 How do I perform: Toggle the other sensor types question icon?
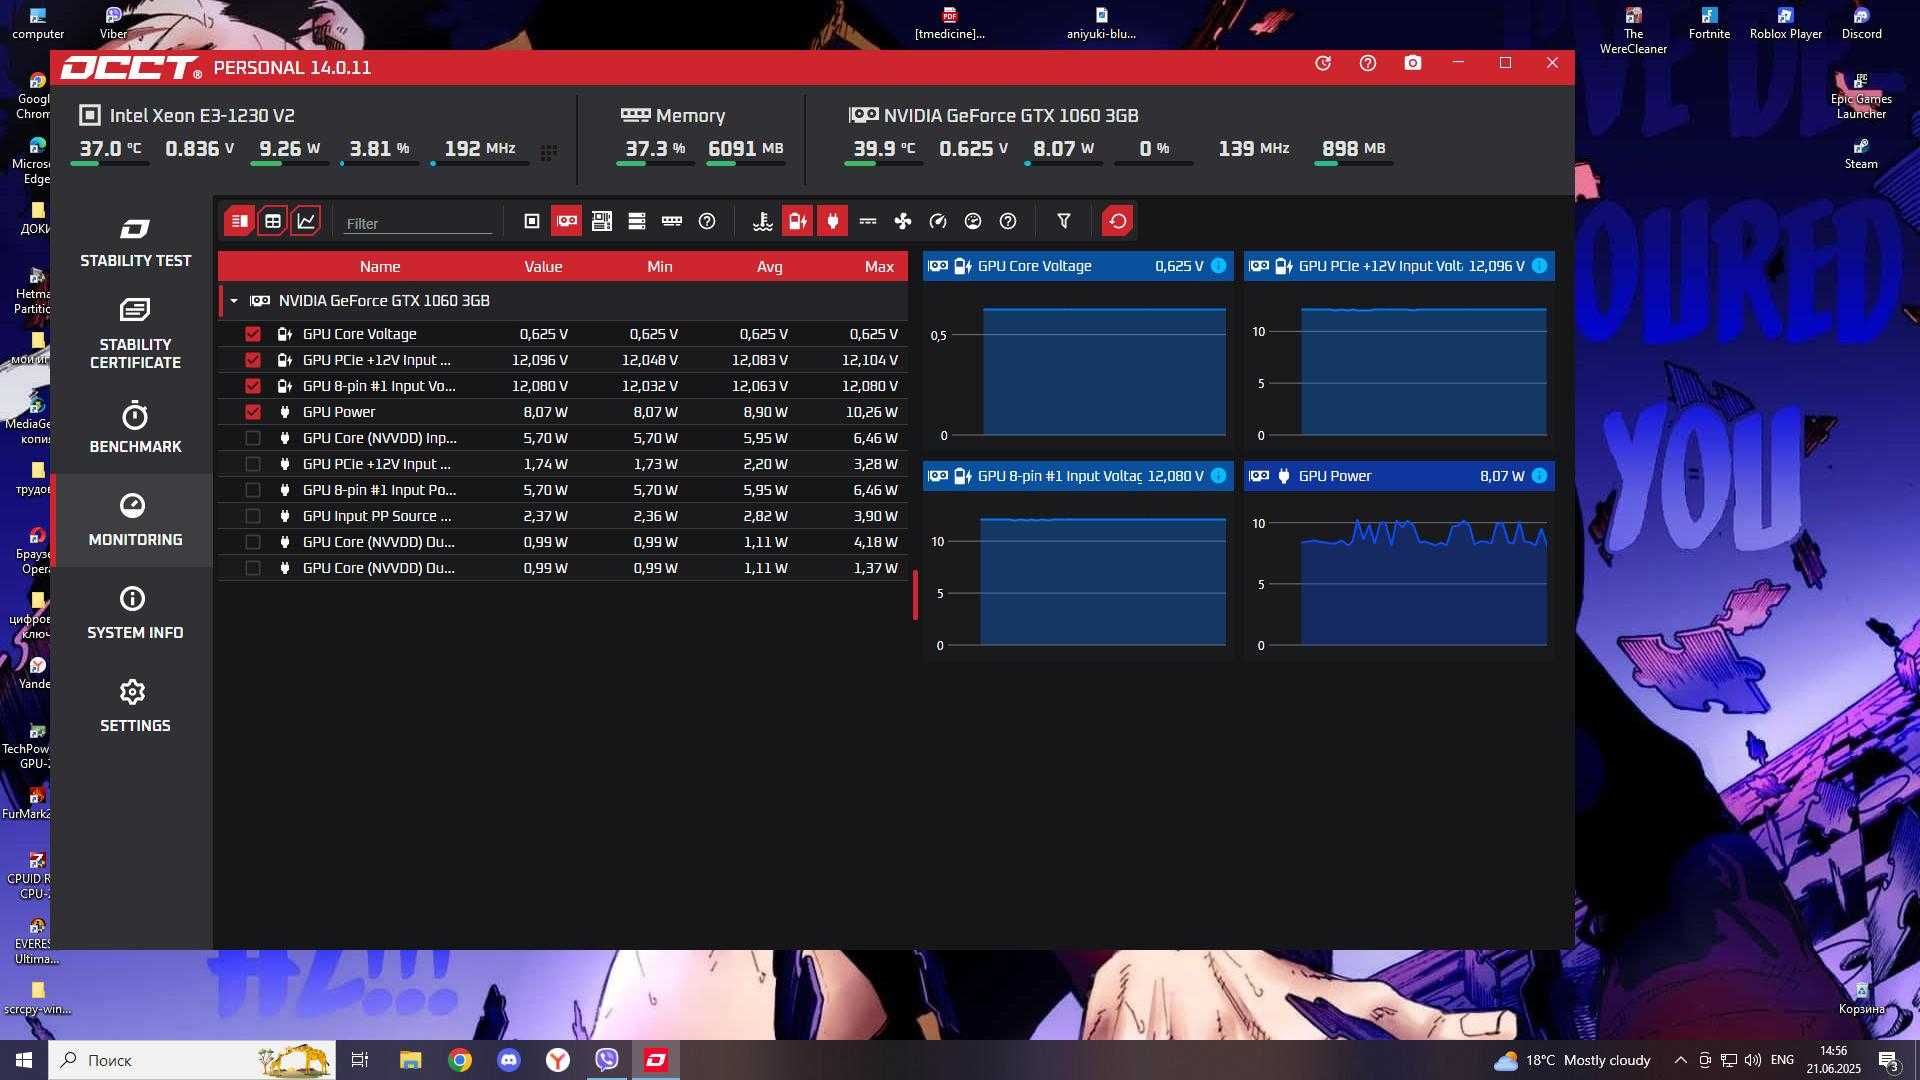point(1008,221)
